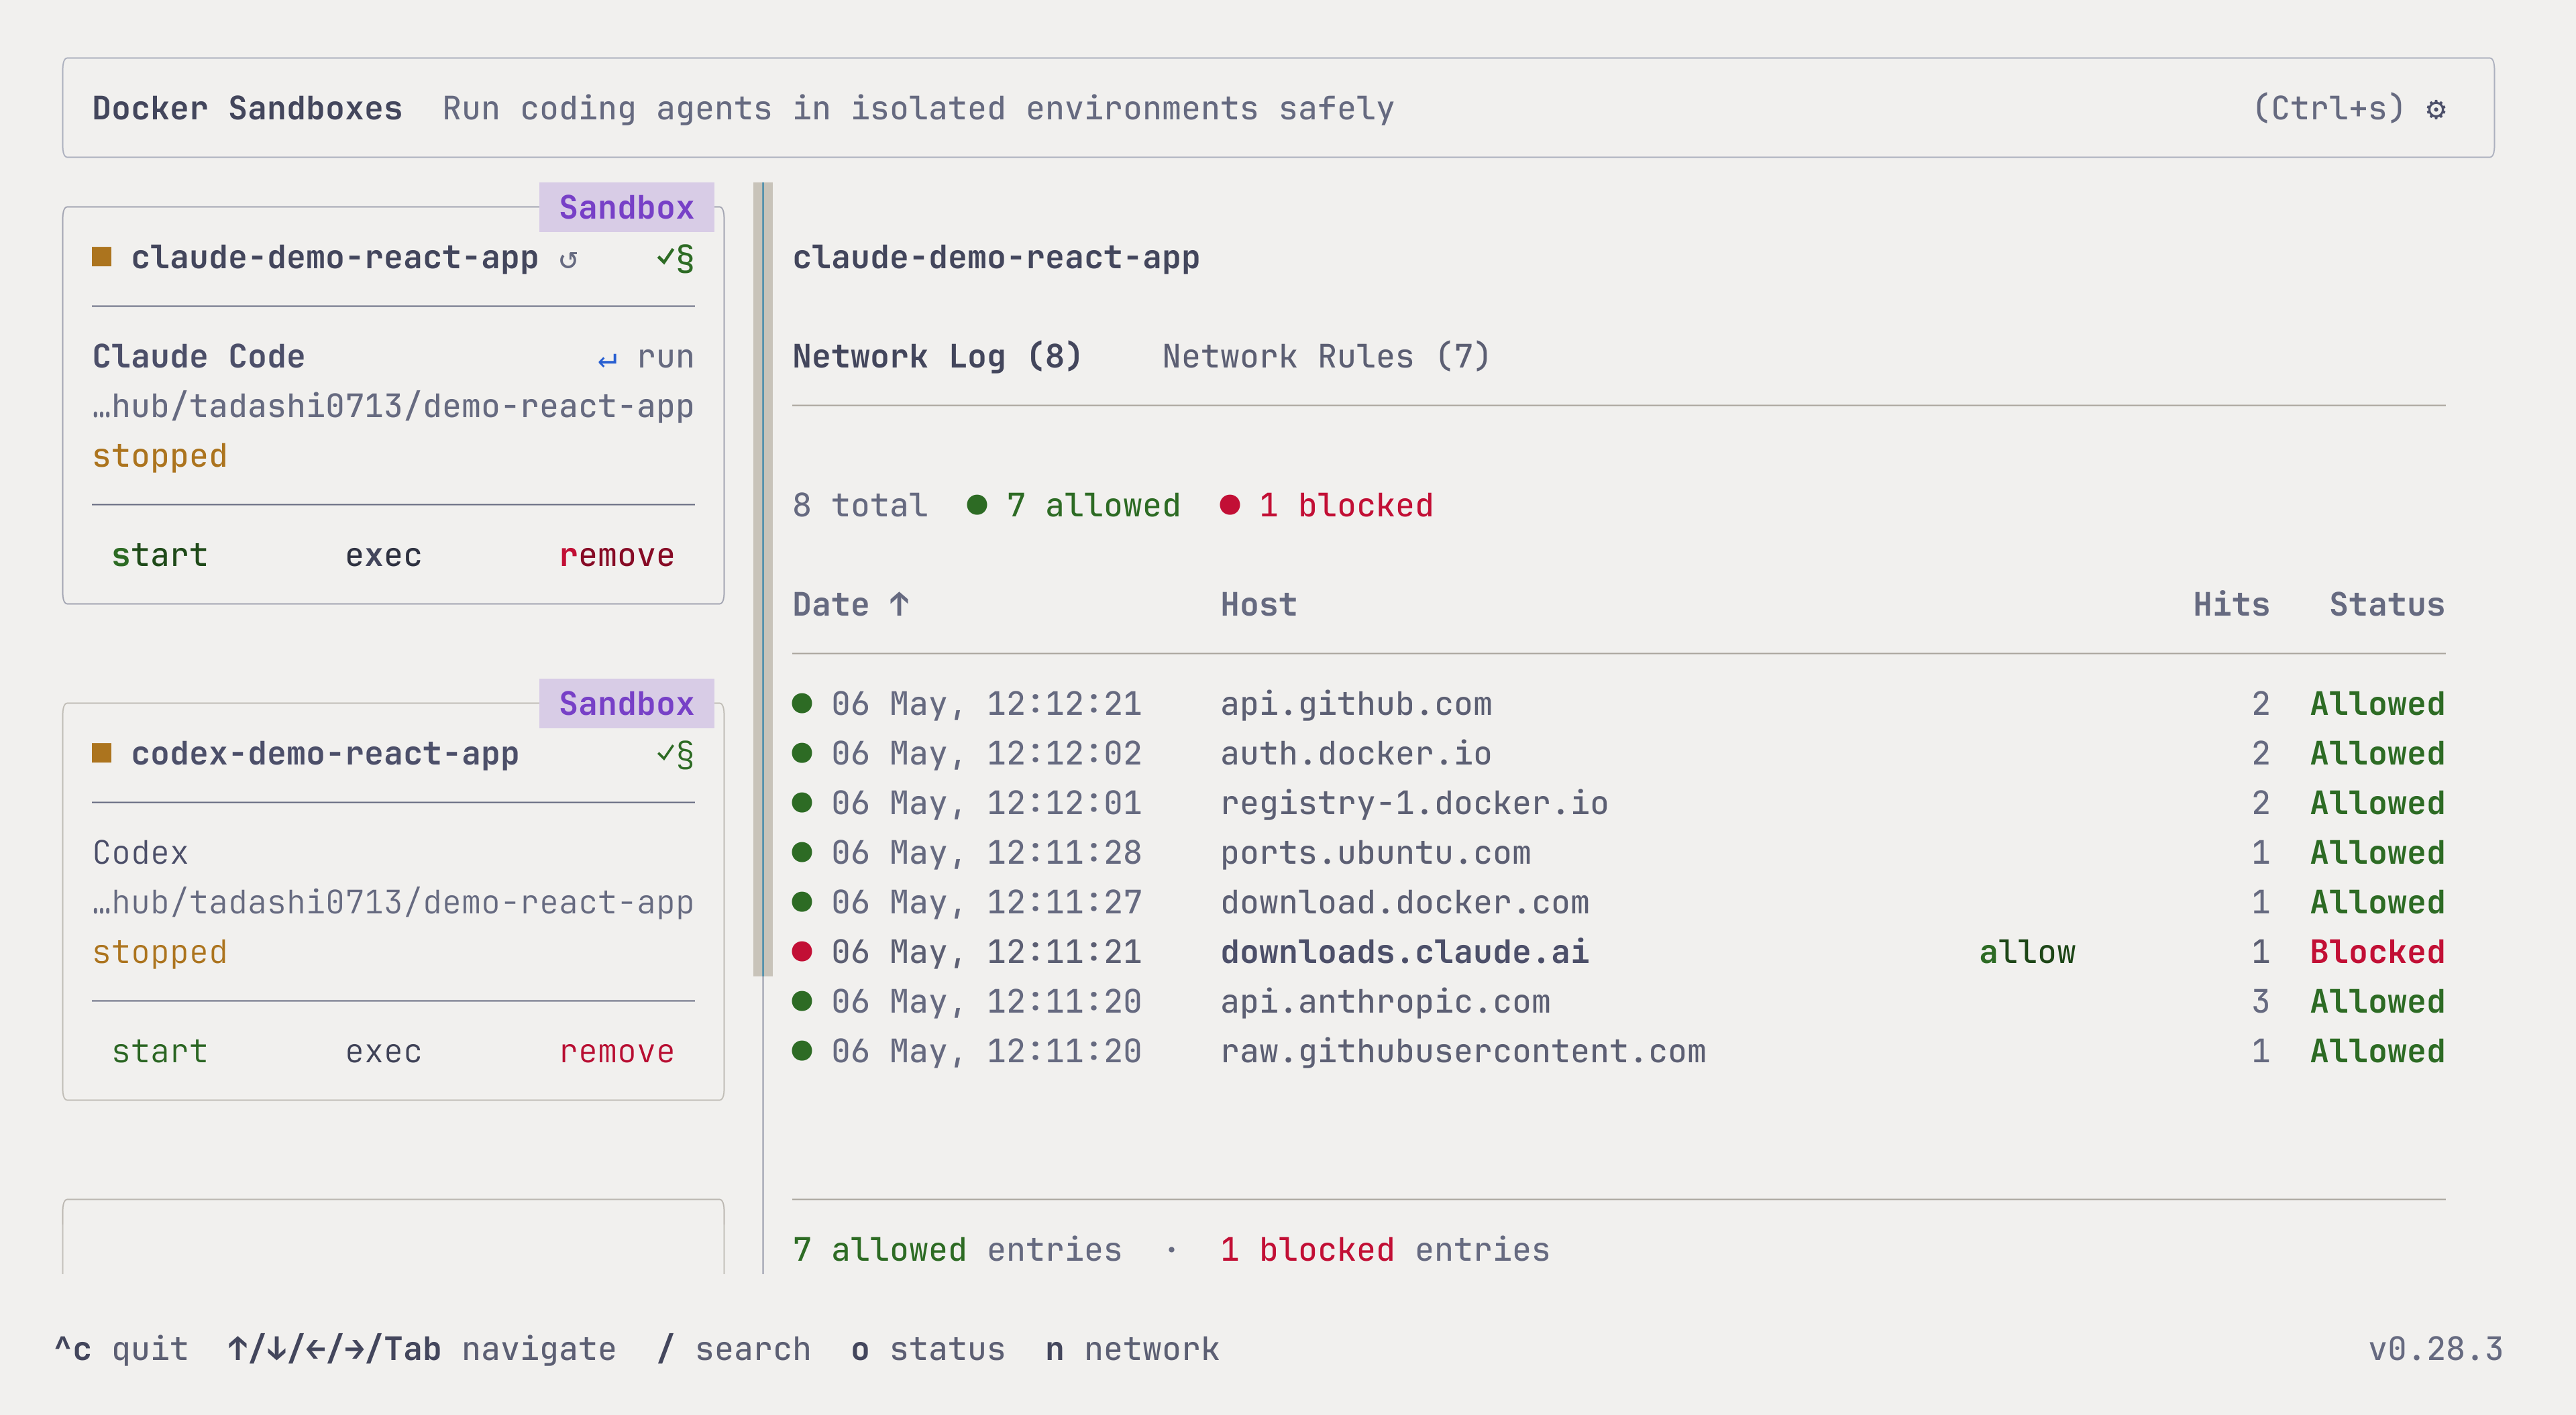The height and width of the screenshot is (1415, 2576).
Task: Click red dot on downloads.claude.ai row
Action: point(802,951)
